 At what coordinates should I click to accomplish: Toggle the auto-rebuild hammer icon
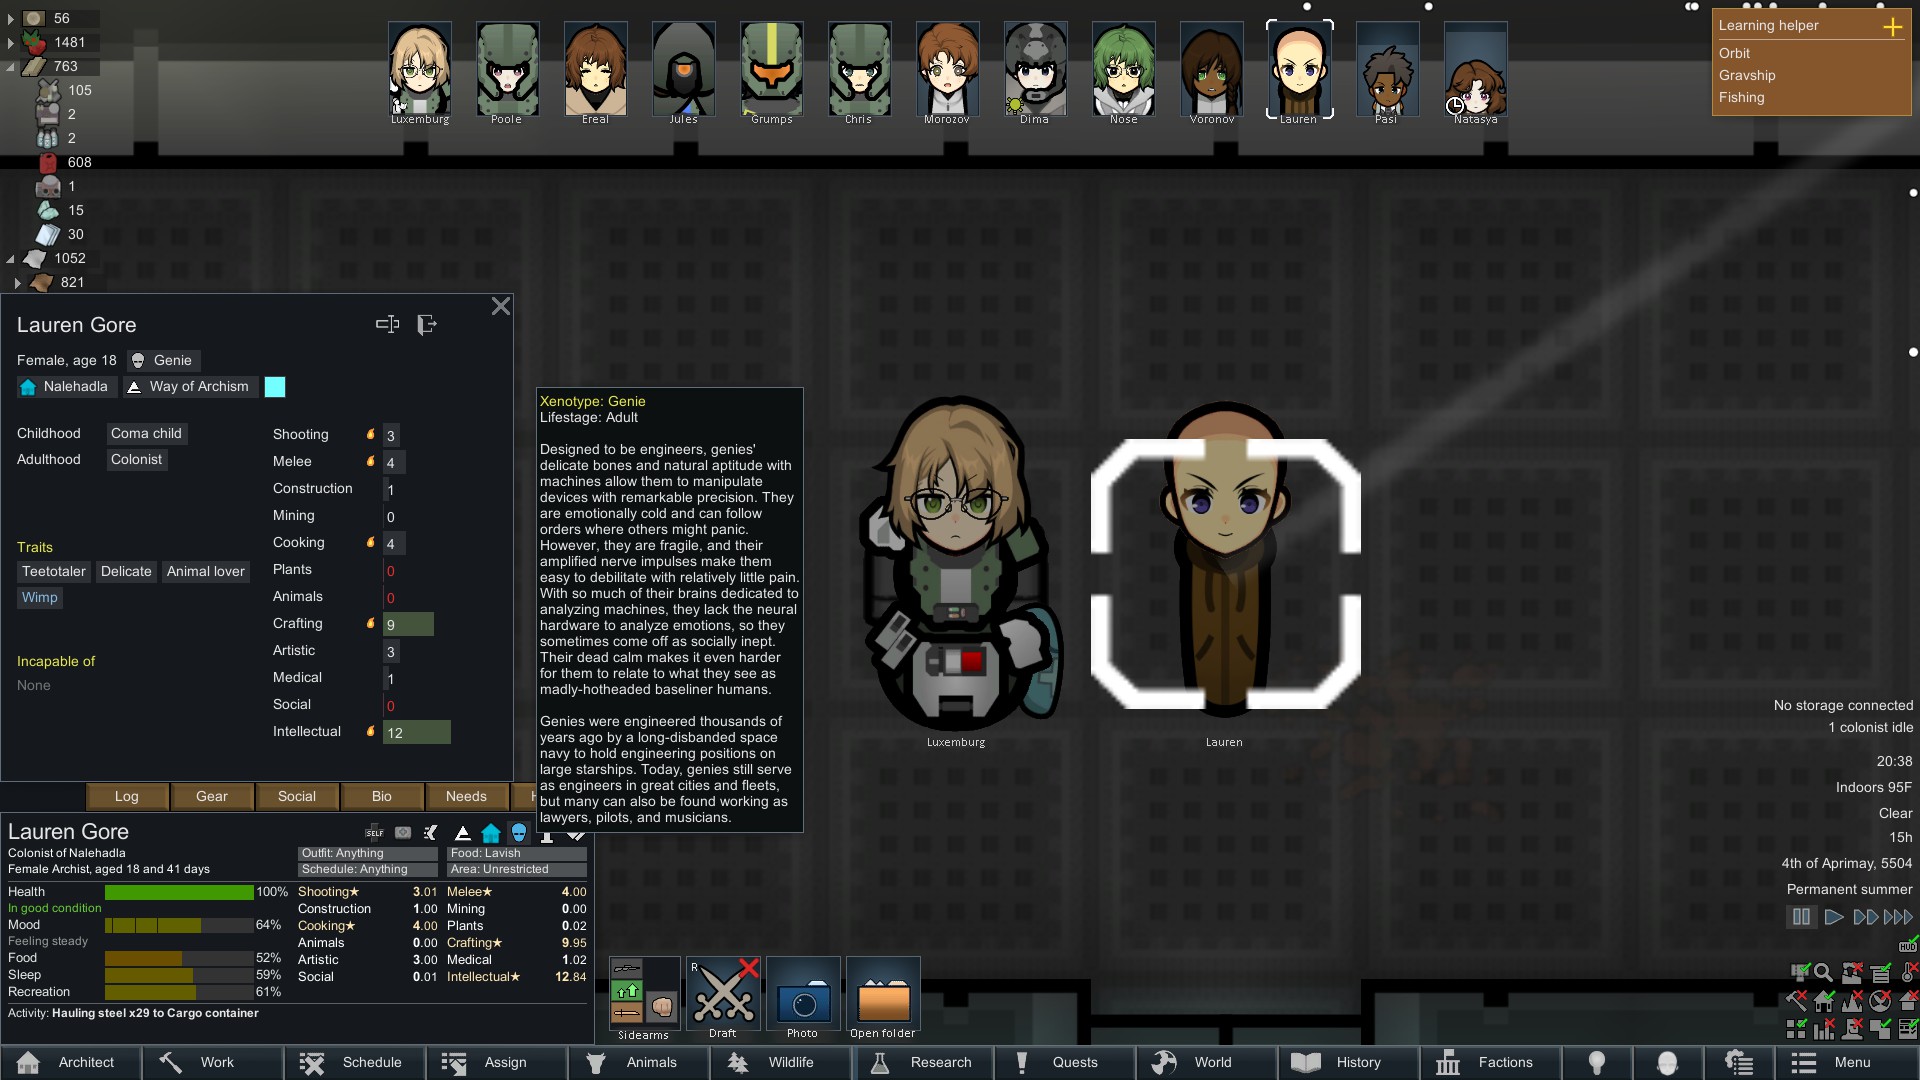pos(1796,1001)
